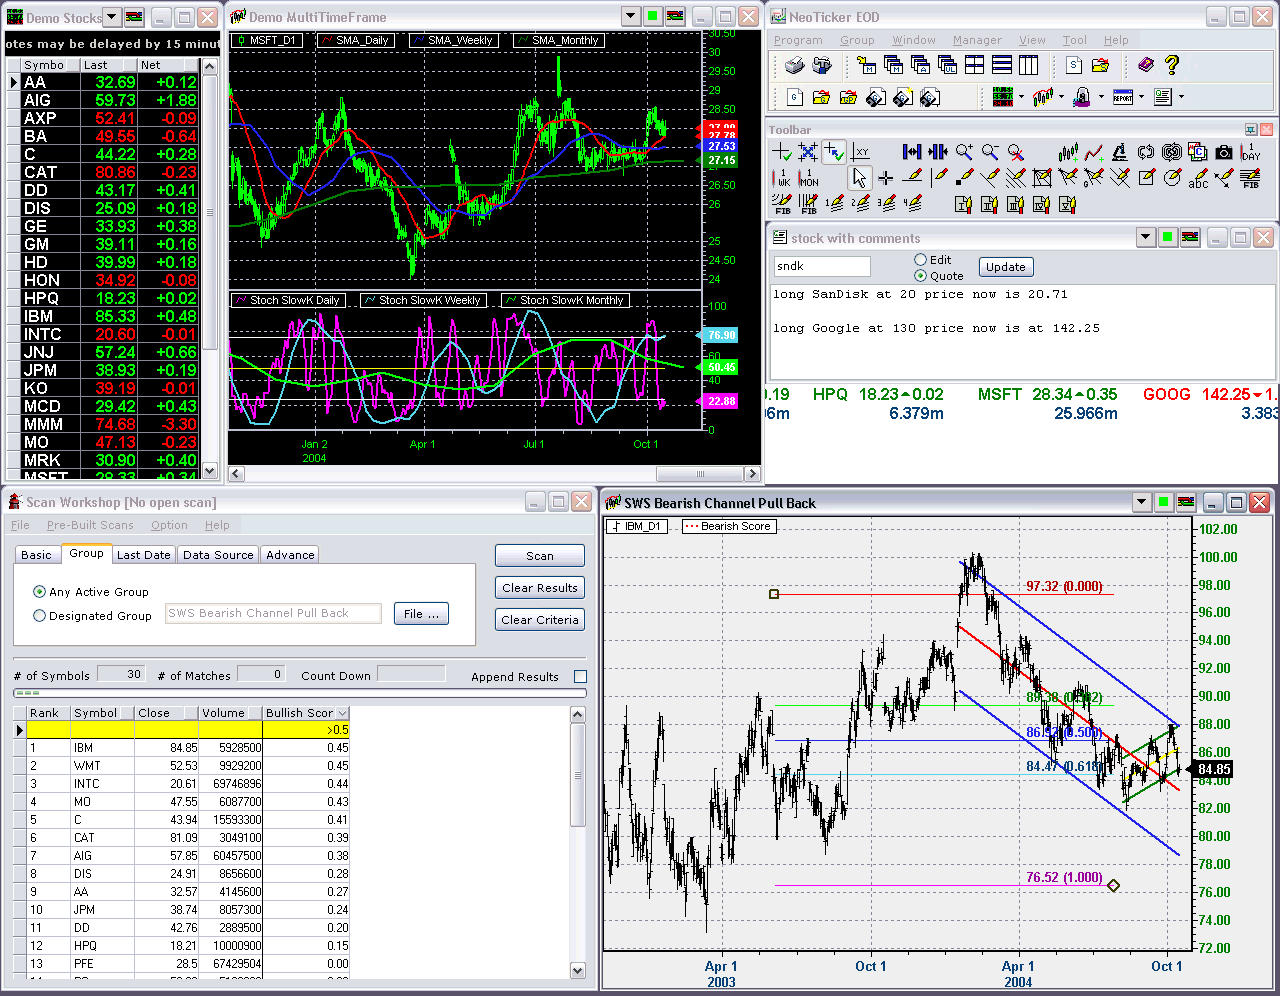The height and width of the screenshot is (996, 1280).
Task: Switch to the Basic tab
Action: (36, 555)
